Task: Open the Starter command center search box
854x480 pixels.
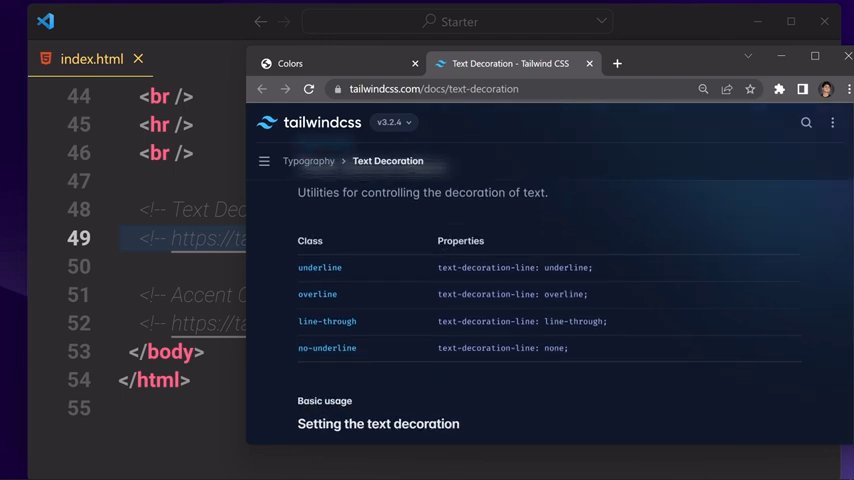Action: tap(458, 22)
